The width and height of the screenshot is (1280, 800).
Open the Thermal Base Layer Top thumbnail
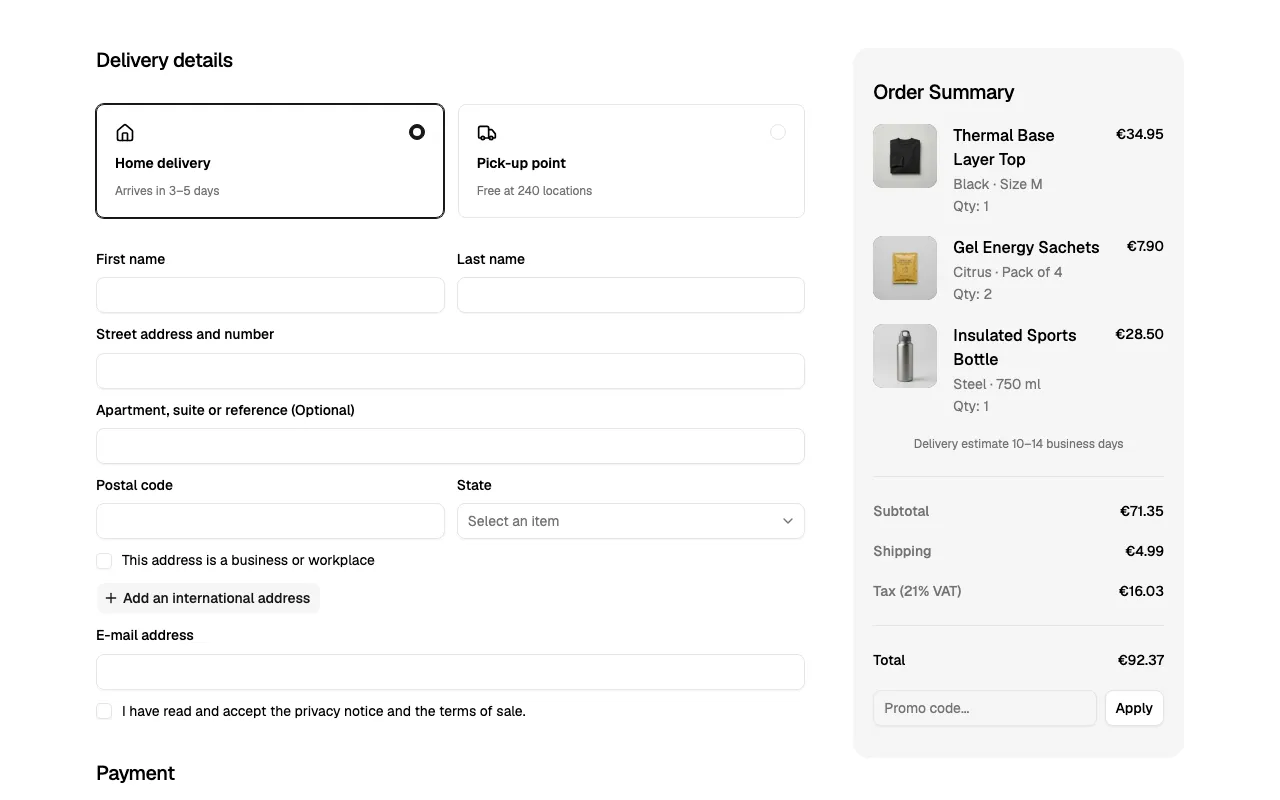coord(905,156)
